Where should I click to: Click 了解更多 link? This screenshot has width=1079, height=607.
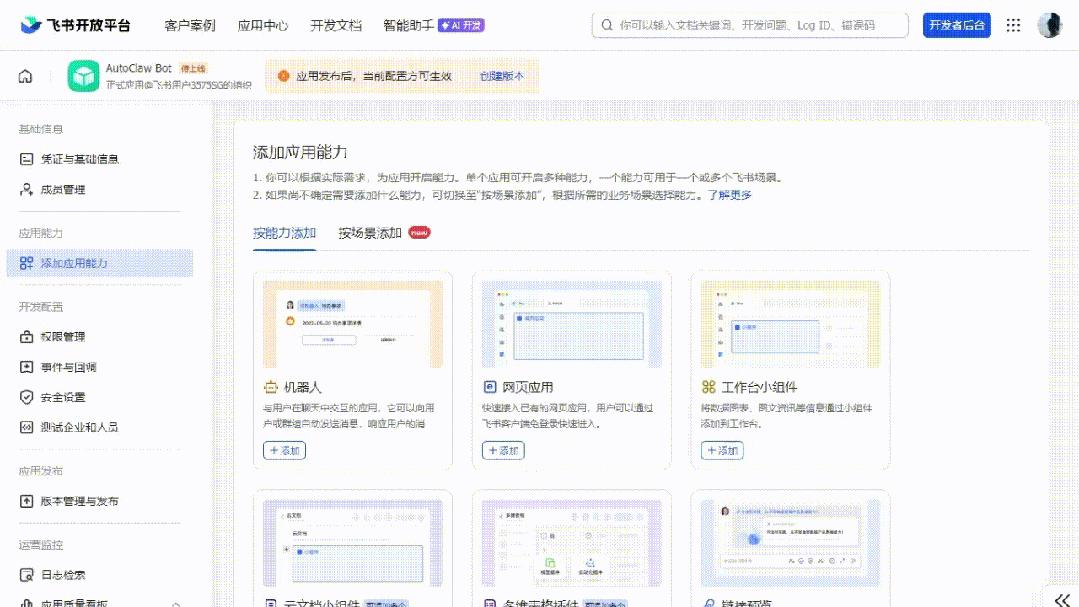tap(729, 195)
